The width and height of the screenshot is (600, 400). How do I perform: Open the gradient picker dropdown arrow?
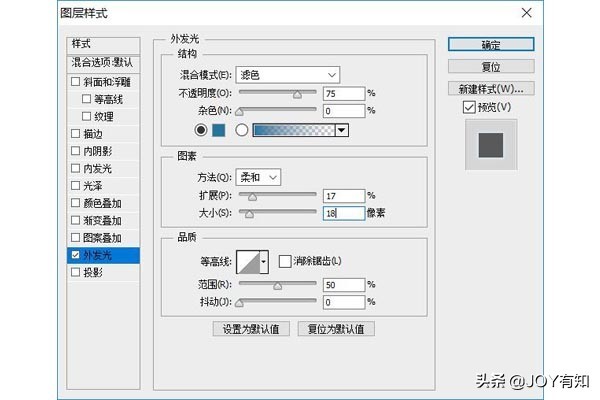341,130
